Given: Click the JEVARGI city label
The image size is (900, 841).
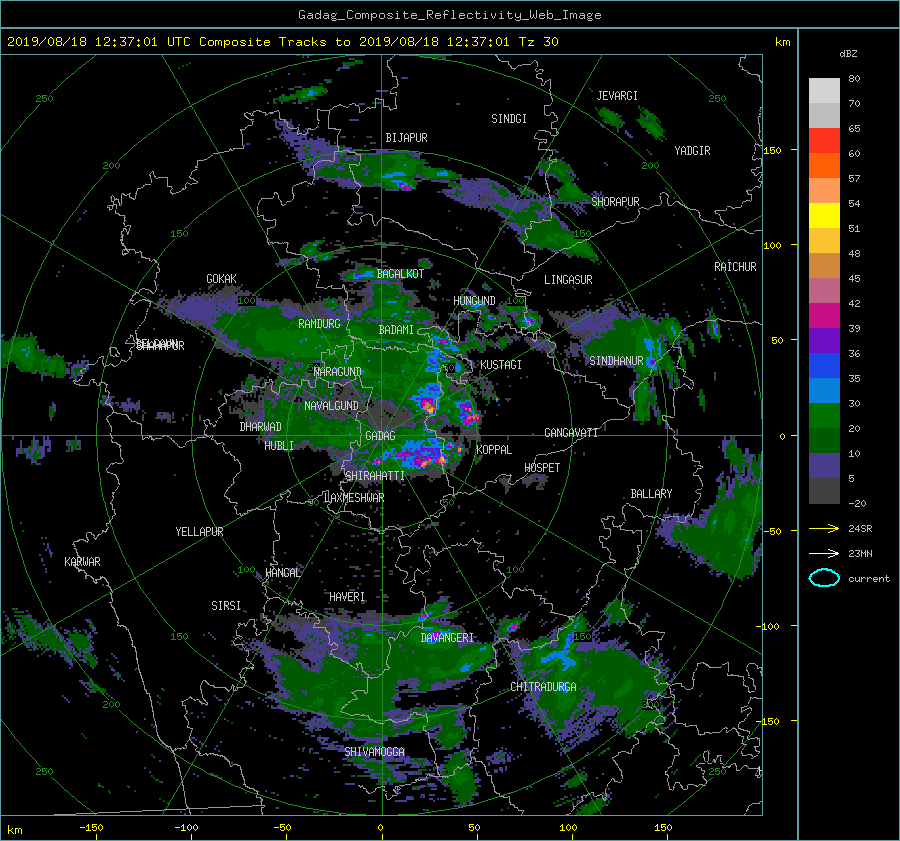Looking at the screenshot, I should [617, 96].
